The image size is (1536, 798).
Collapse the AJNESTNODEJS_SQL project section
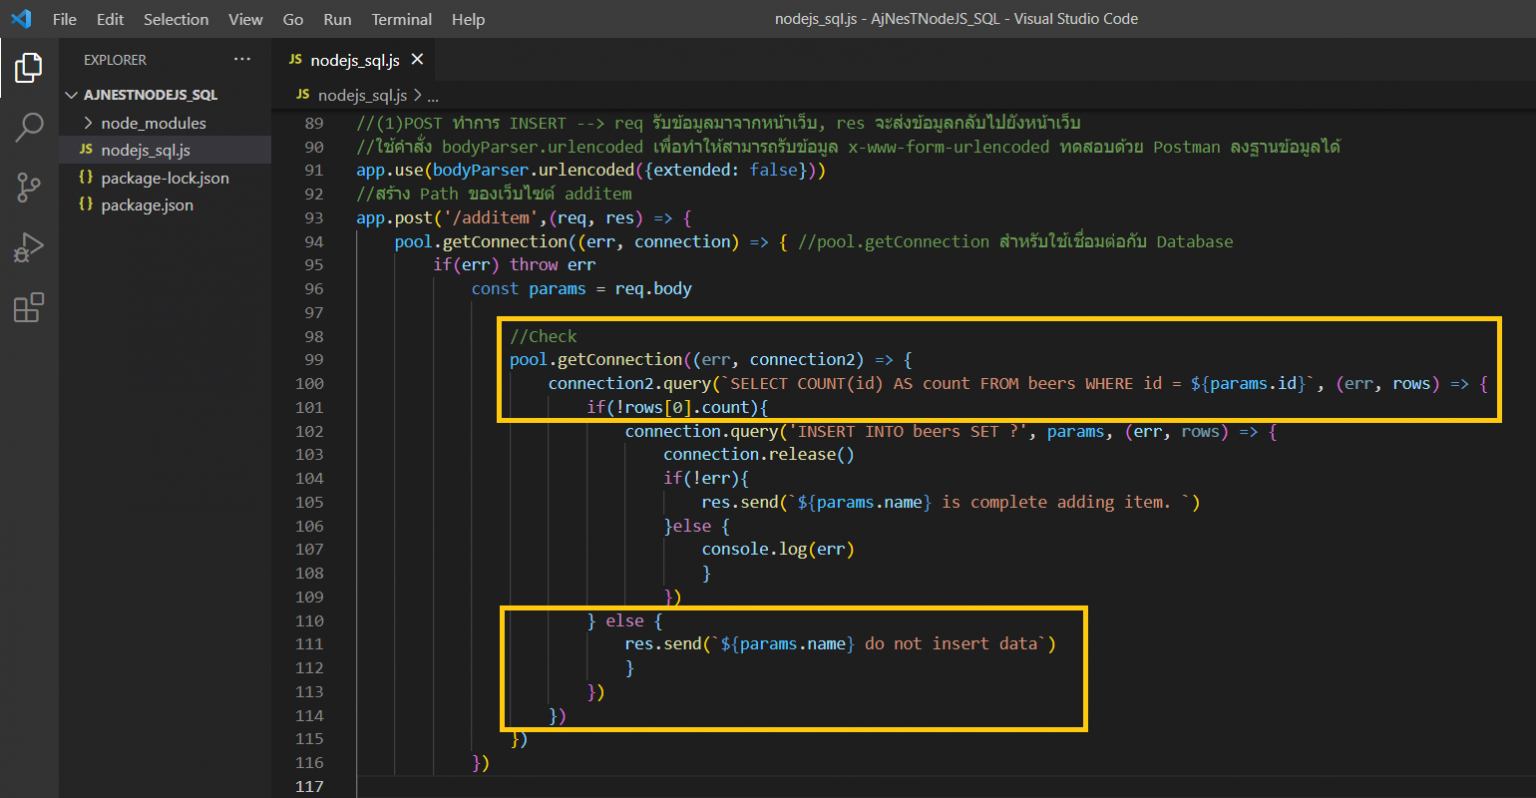click(150, 95)
